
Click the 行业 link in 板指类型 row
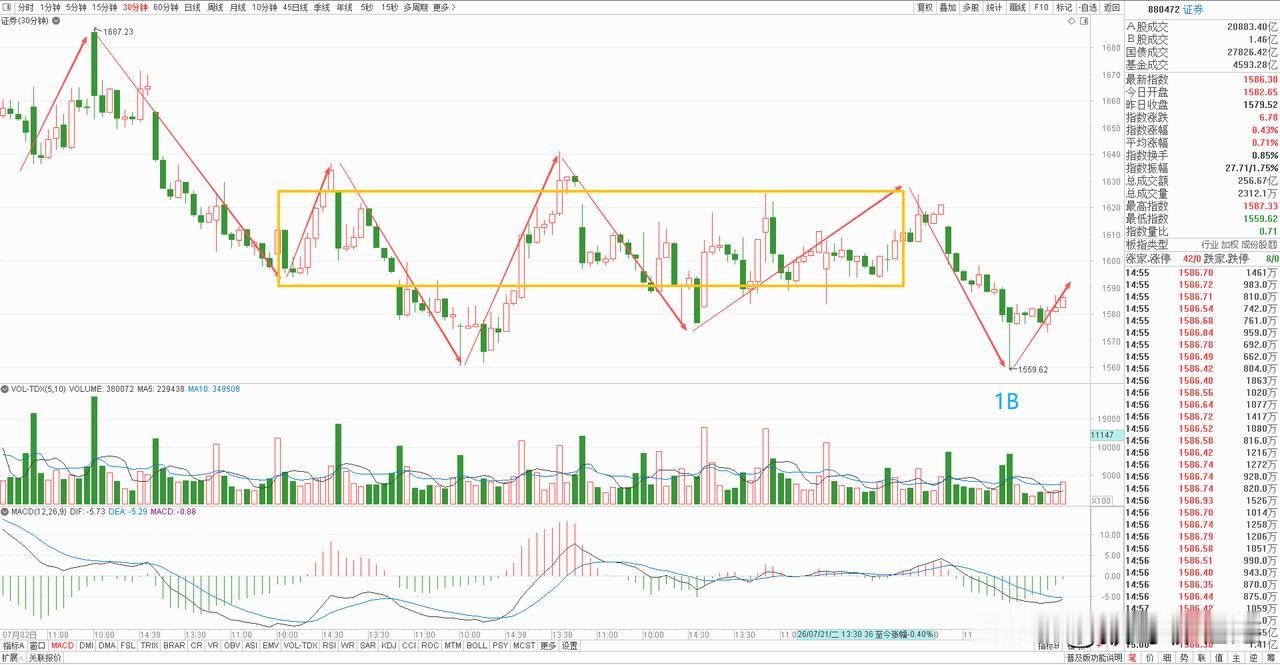(x=1210, y=245)
